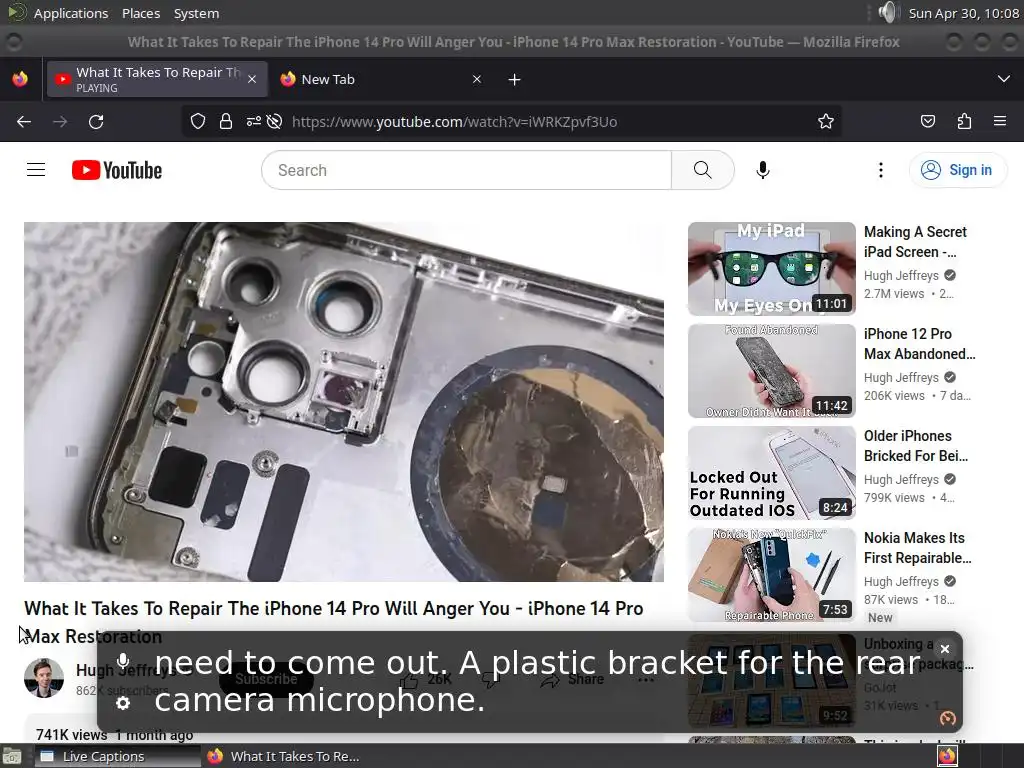The image size is (1024, 768).
Task: Open the YouTube guide hamburger menu
Action: tap(36, 170)
